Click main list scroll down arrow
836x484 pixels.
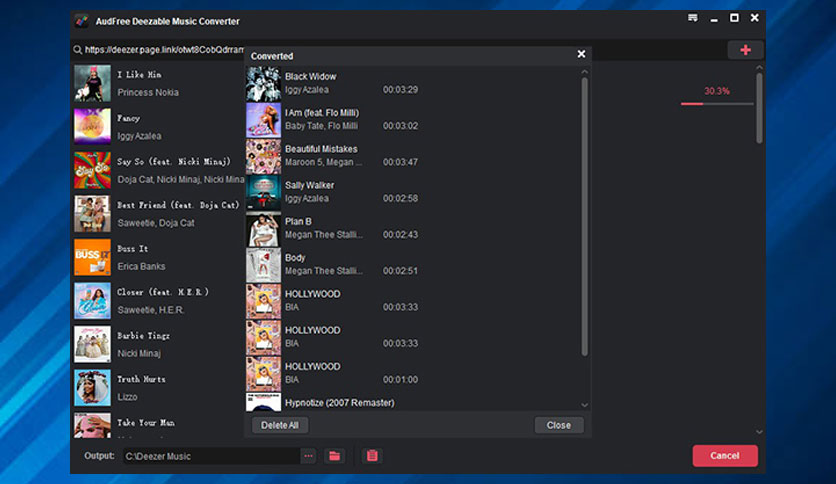pyautogui.click(x=759, y=432)
